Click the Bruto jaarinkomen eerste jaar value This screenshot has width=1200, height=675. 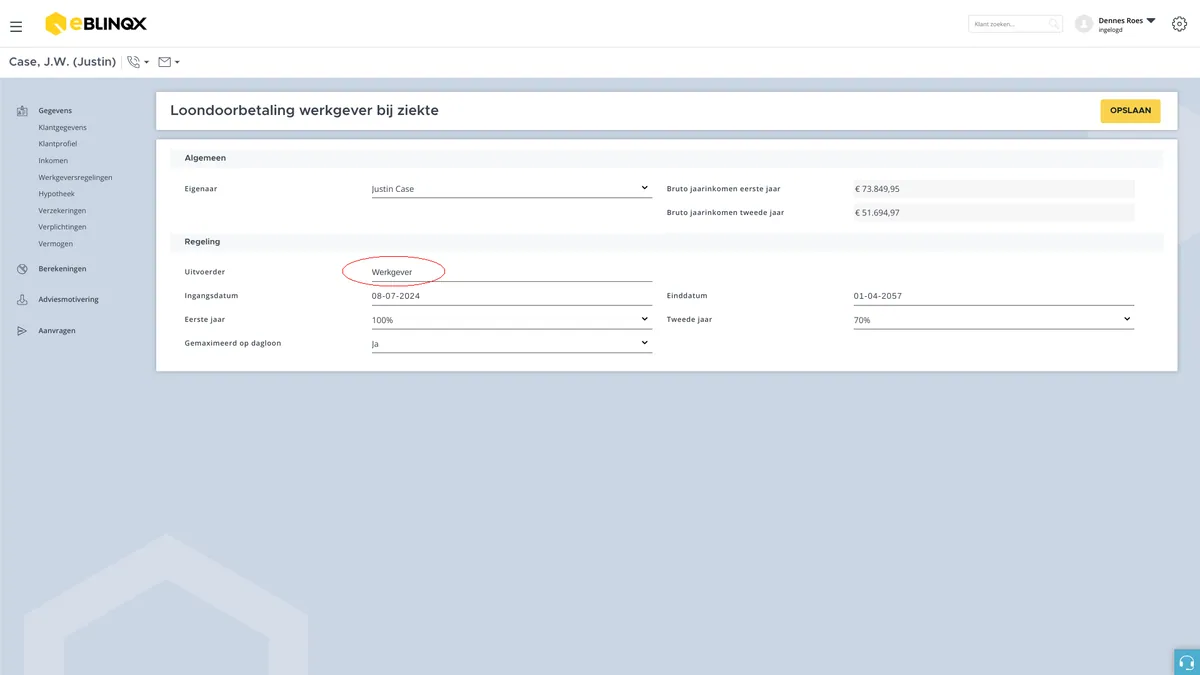[x=993, y=188]
